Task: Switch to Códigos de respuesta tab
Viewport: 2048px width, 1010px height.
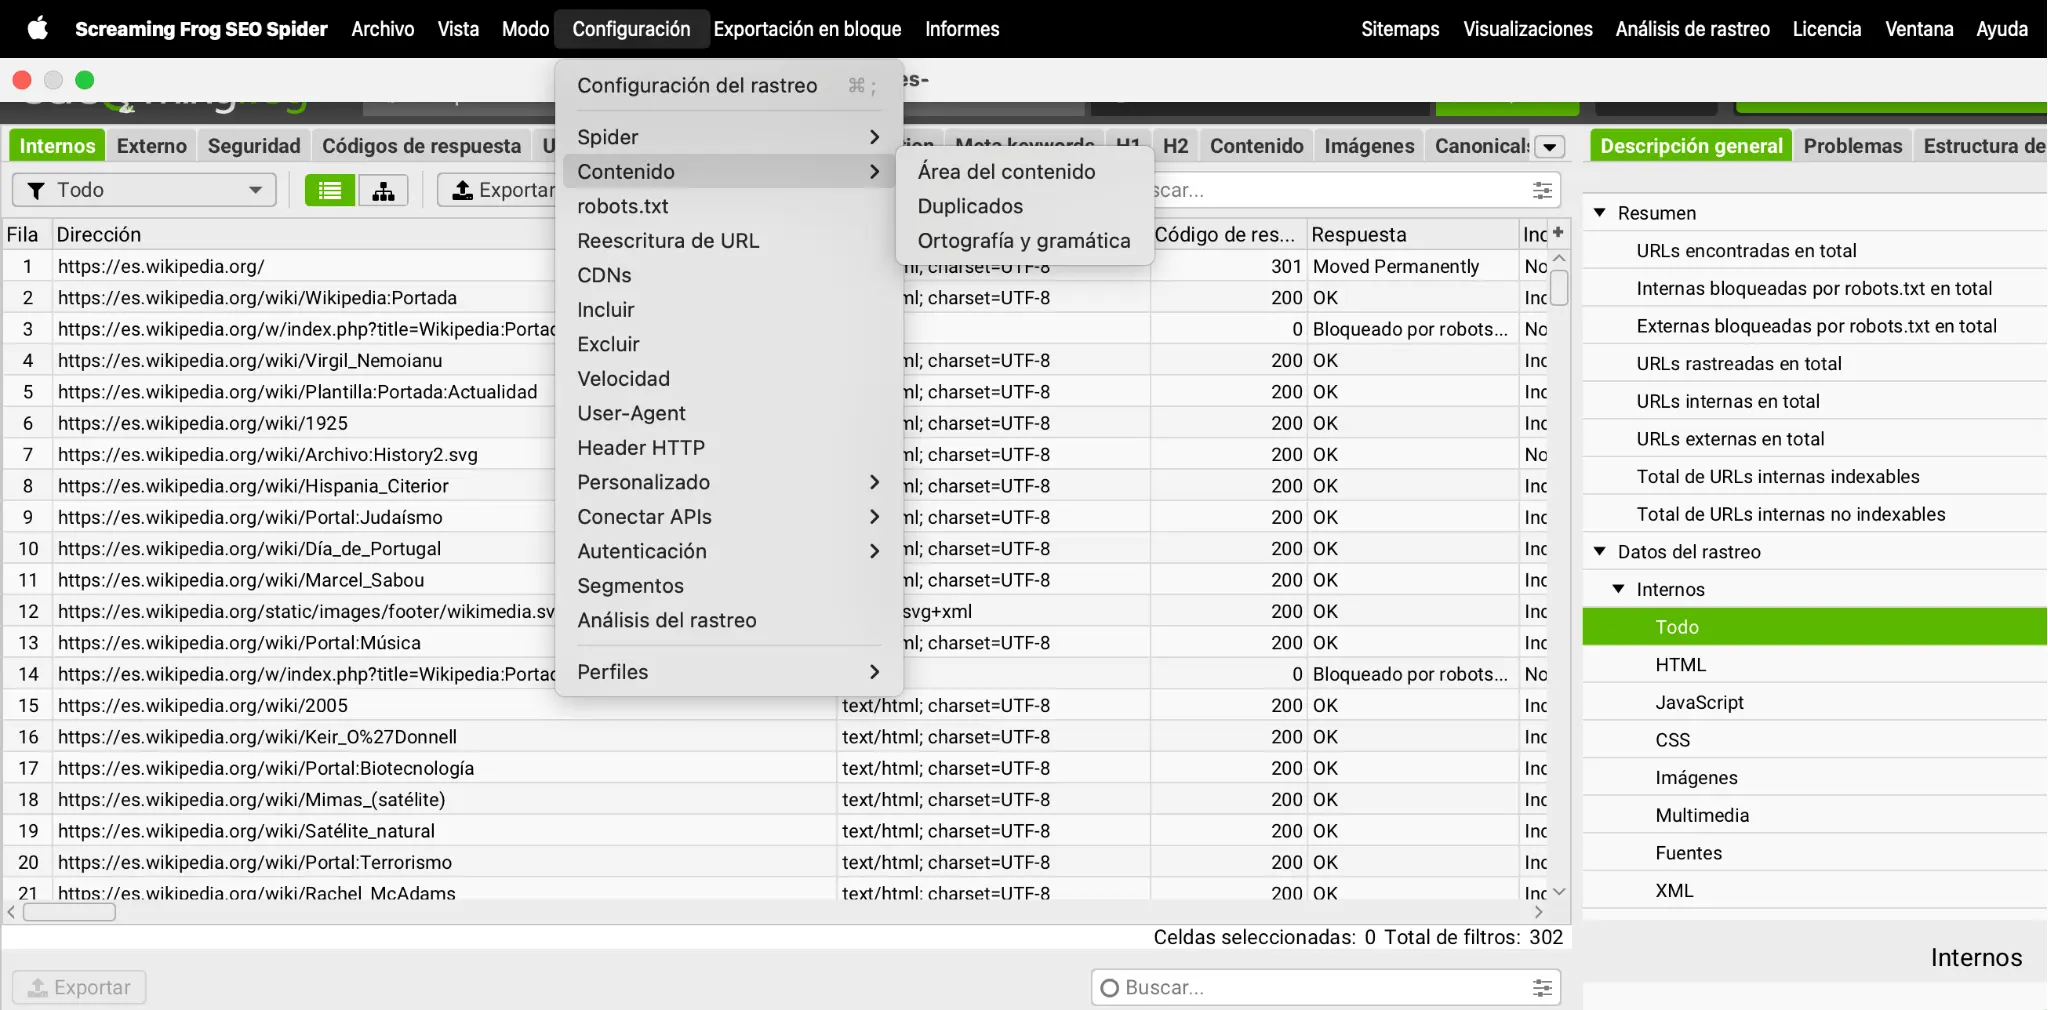Action: pyautogui.click(x=421, y=146)
